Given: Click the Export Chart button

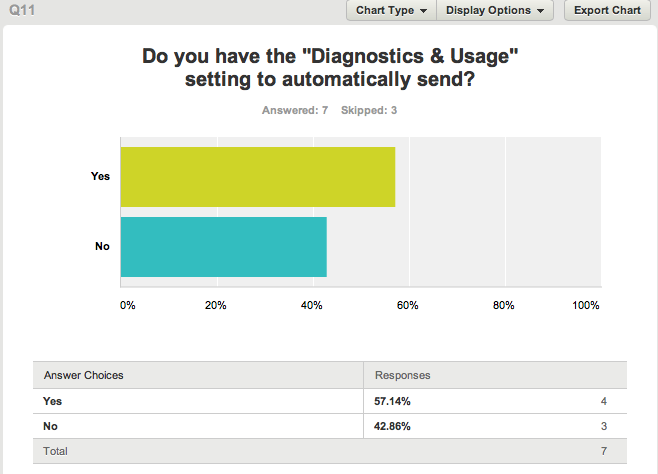Looking at the screenshot, I should pos(607,10).
